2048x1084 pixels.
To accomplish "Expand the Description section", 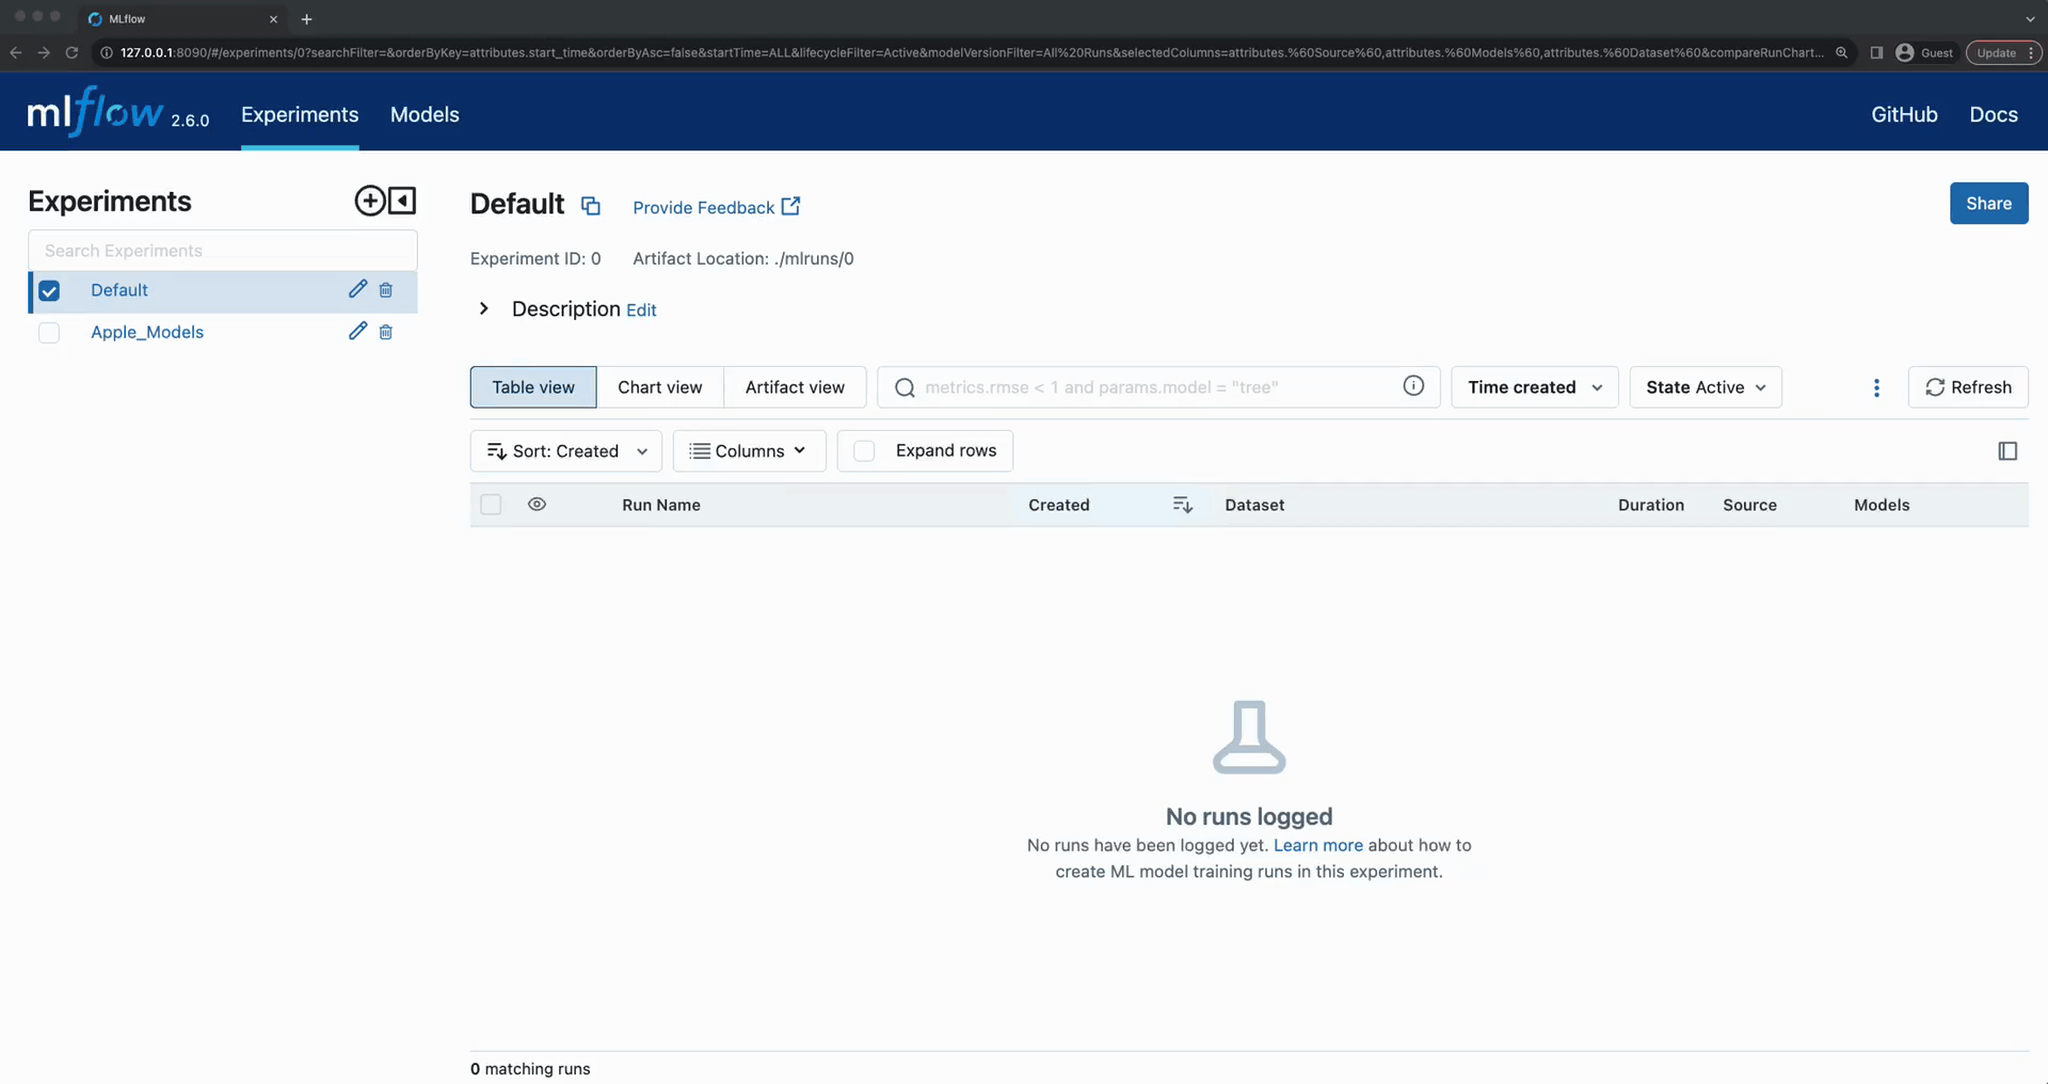I will tap(484, 308).
